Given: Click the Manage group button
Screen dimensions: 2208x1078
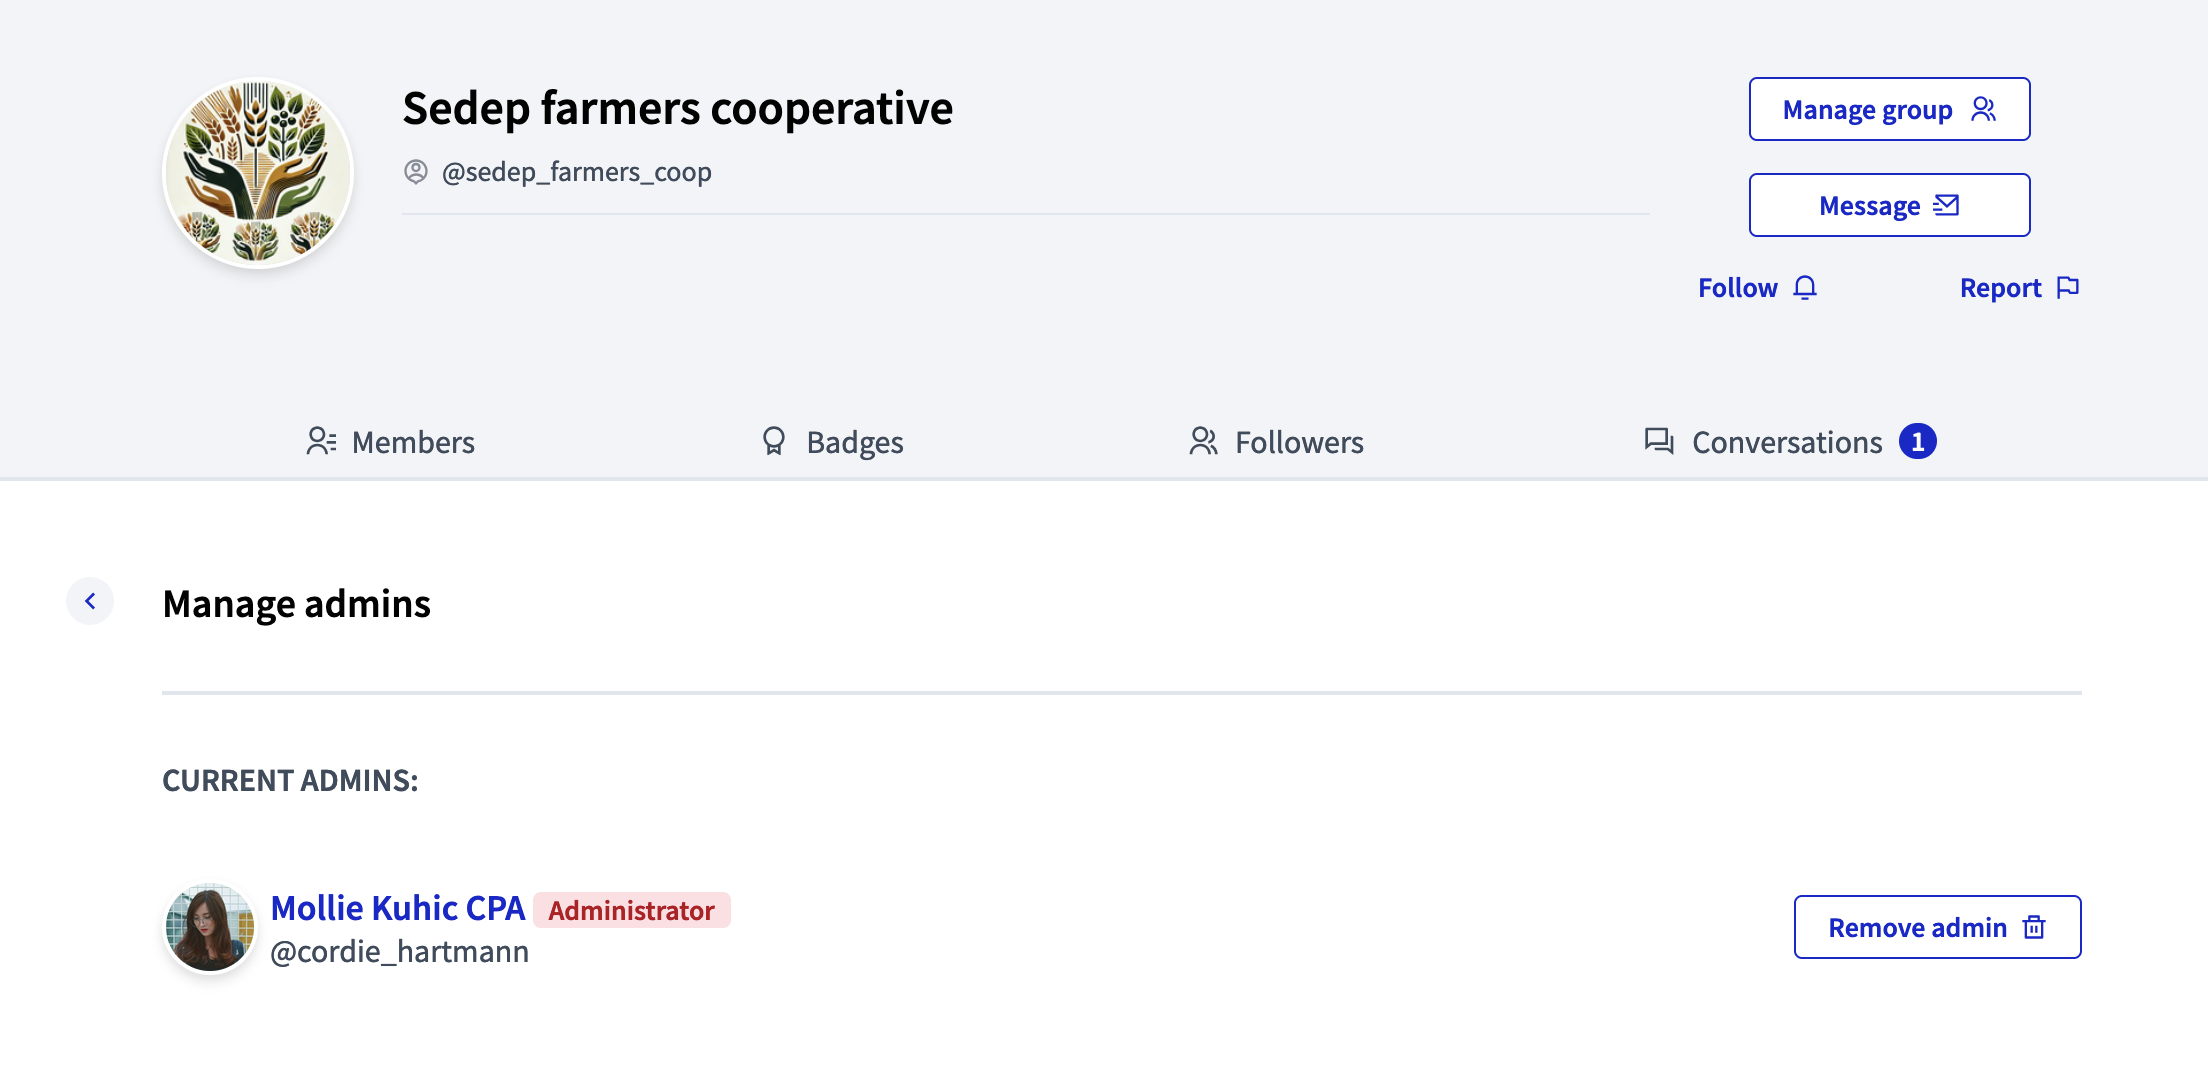Looking at the screenshot, I should (1888, 109).
